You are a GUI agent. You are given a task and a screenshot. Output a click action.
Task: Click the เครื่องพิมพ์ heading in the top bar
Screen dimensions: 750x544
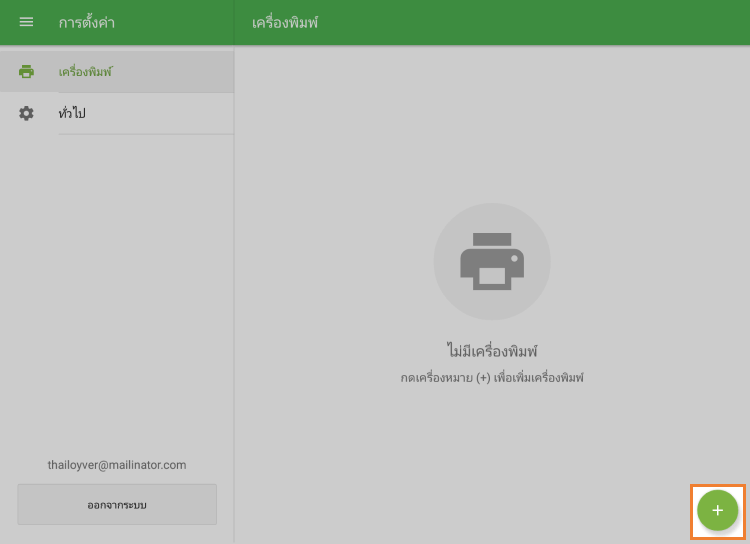pyautogui.click(x=285, y=22)
